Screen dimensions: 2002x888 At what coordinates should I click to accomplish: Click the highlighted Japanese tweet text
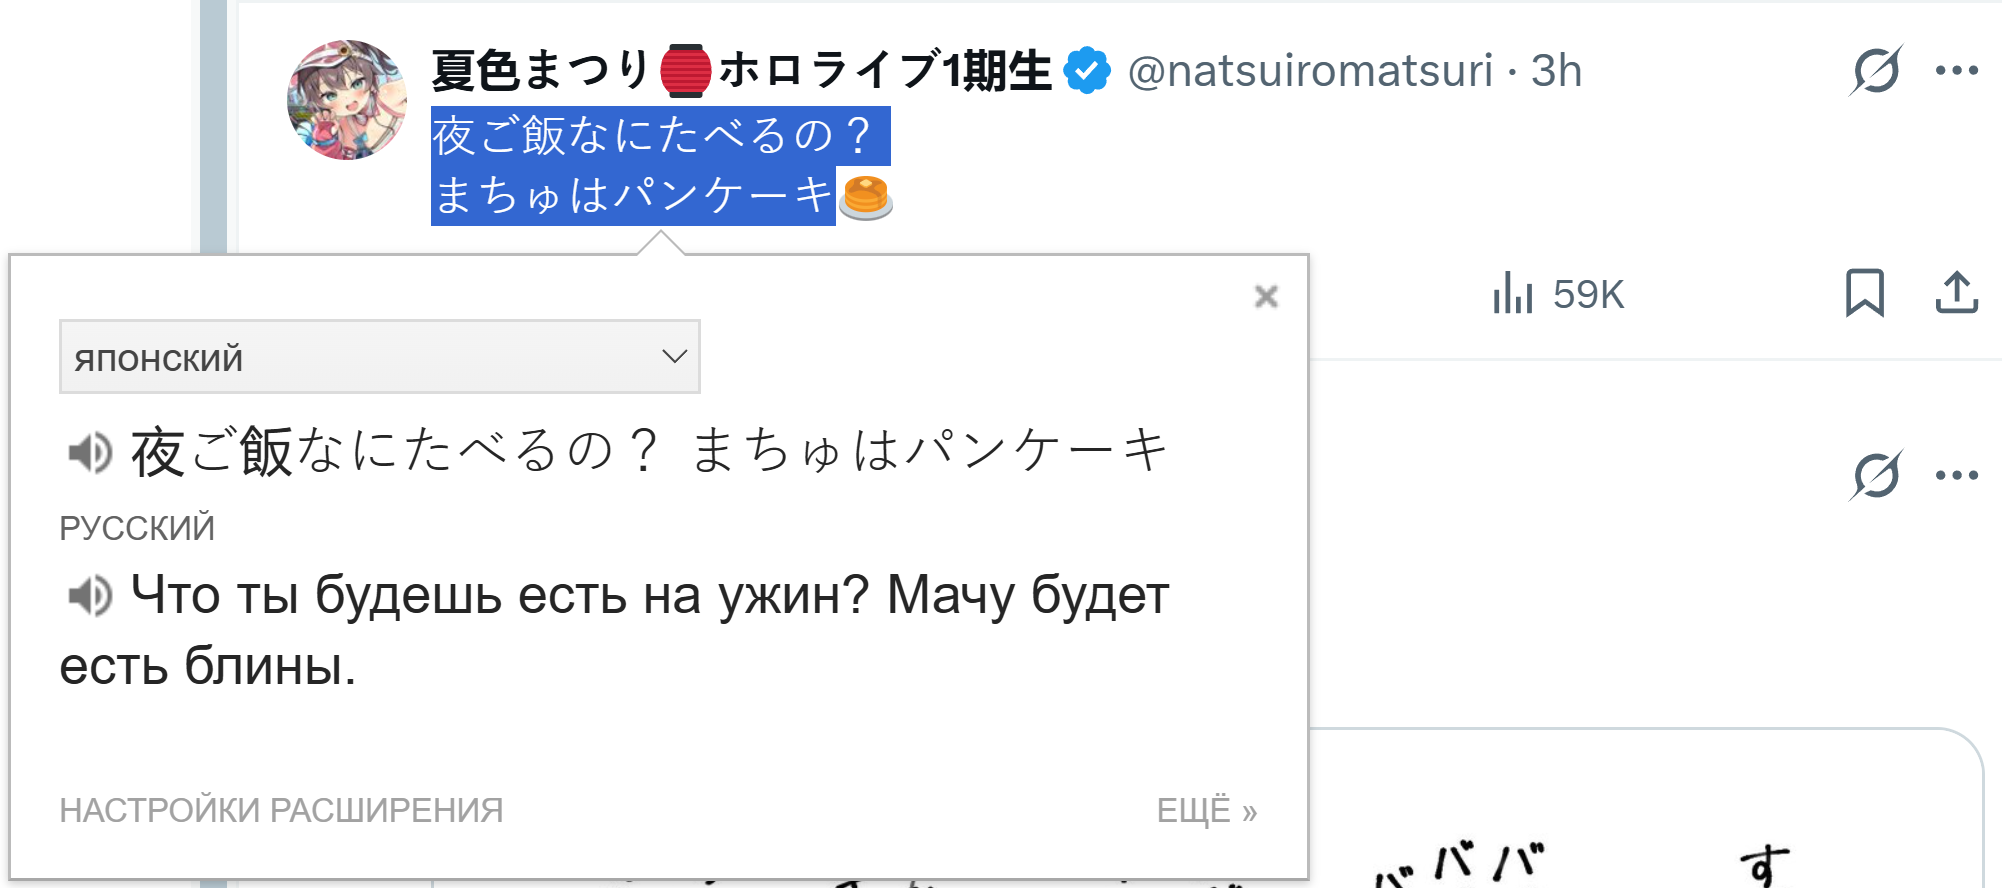point(660,166)
